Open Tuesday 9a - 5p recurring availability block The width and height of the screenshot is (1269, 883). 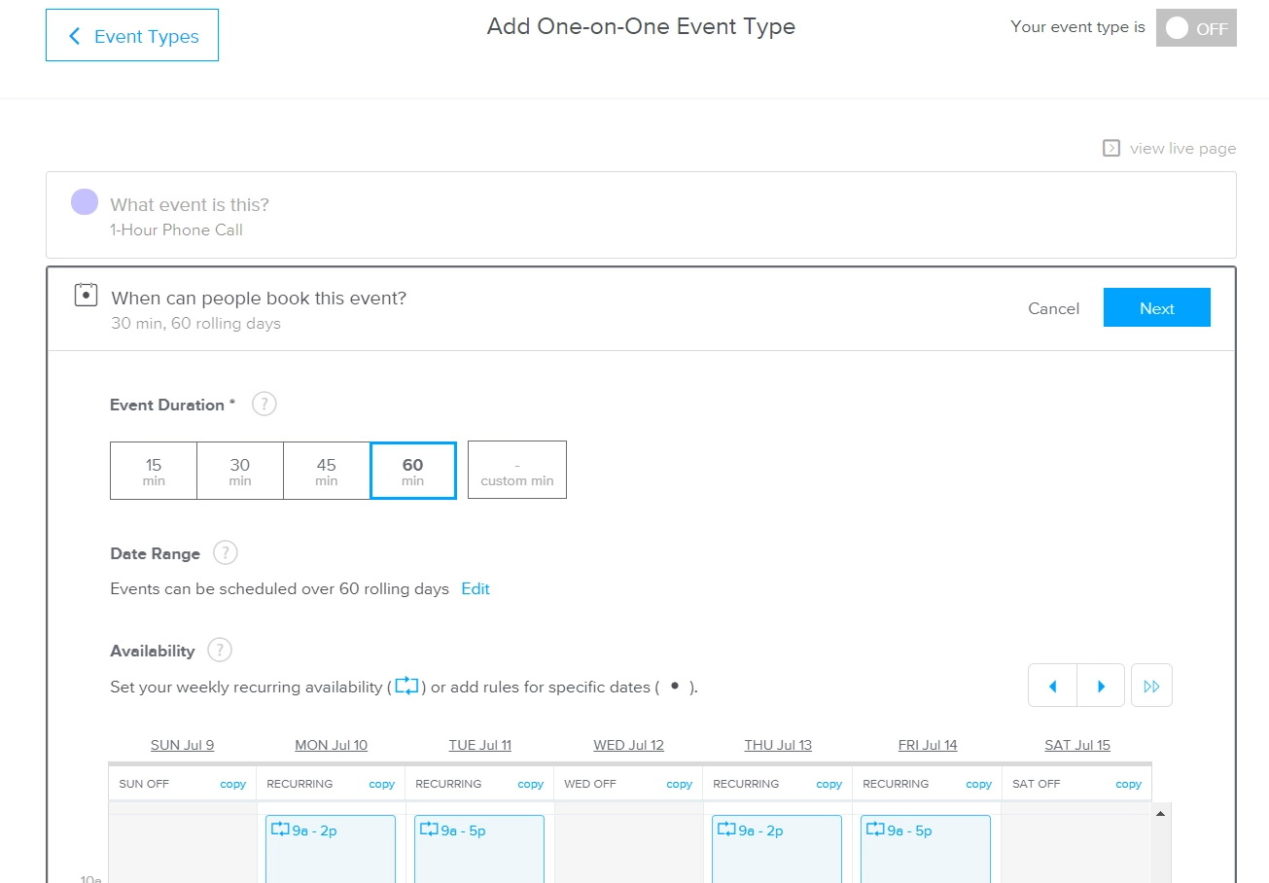pos(479,848)
